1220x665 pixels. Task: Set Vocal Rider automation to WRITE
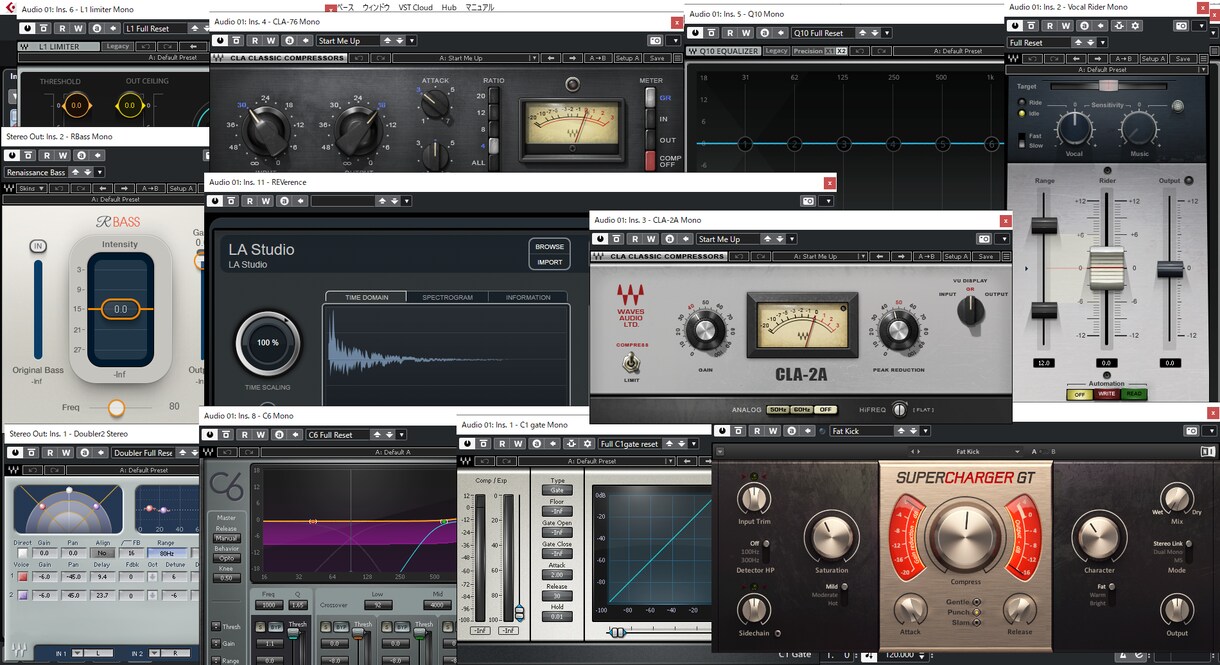[x=1106, y=395]
